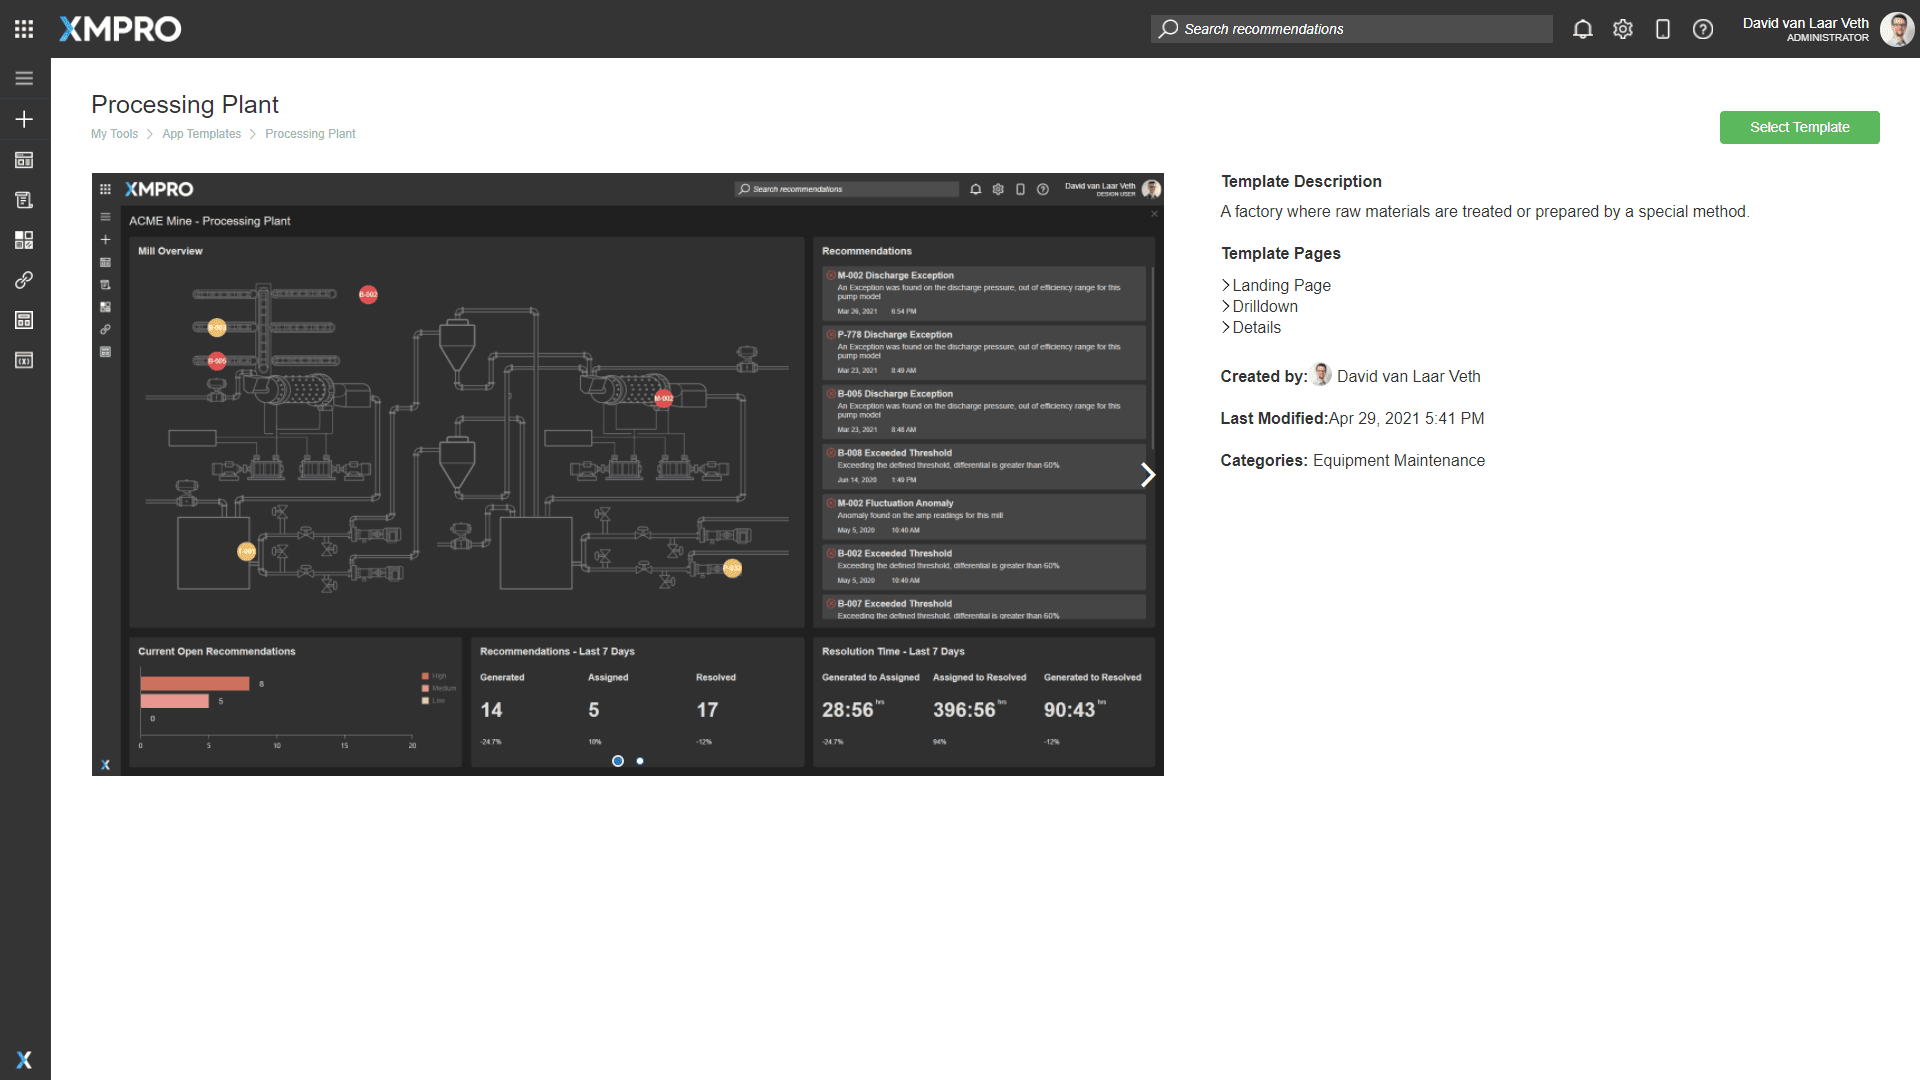
Task: Select the first carousel page dot
Action: click(x=618, y=761)
